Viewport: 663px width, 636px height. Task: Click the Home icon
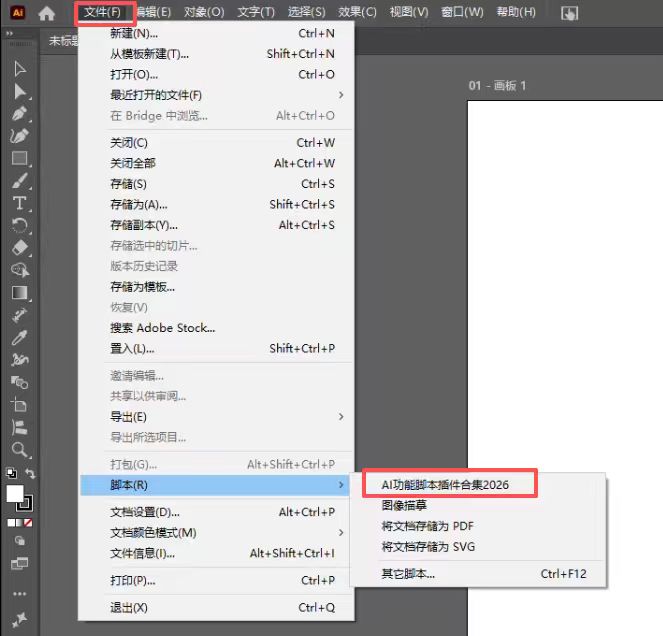[x=47, y=13]
